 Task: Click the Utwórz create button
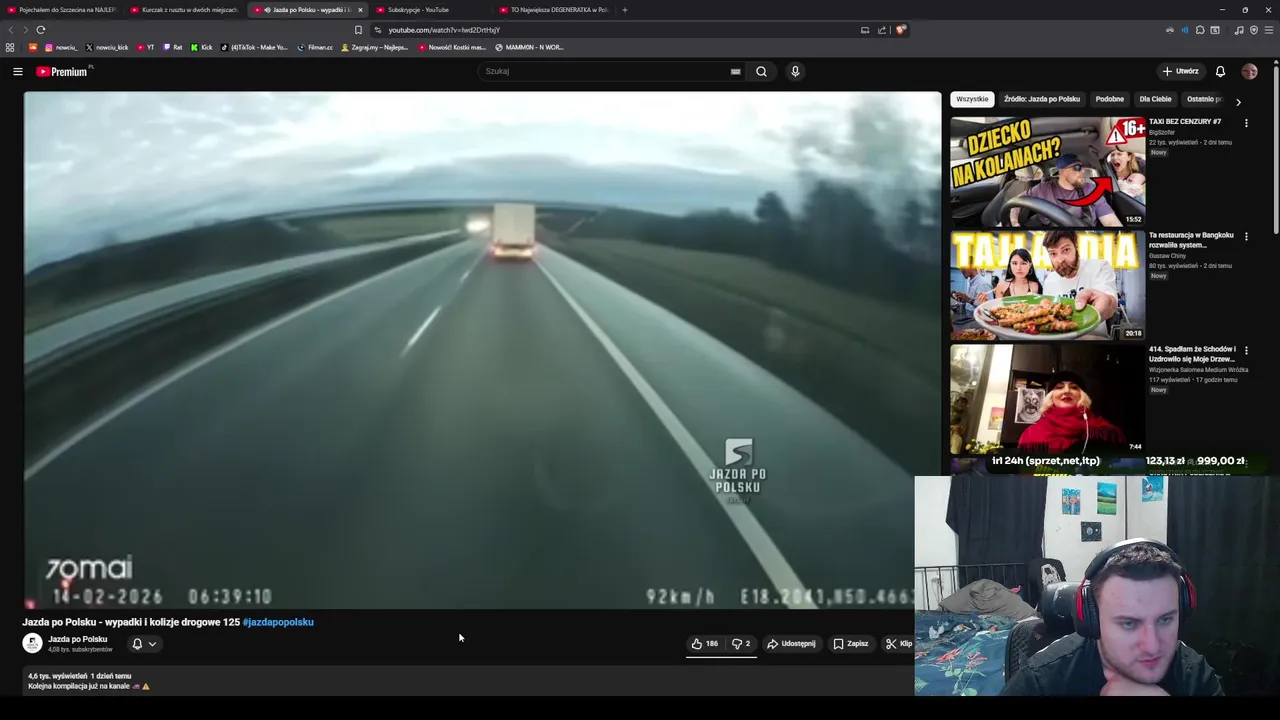pyautogui.click(x=1180, y=71)
